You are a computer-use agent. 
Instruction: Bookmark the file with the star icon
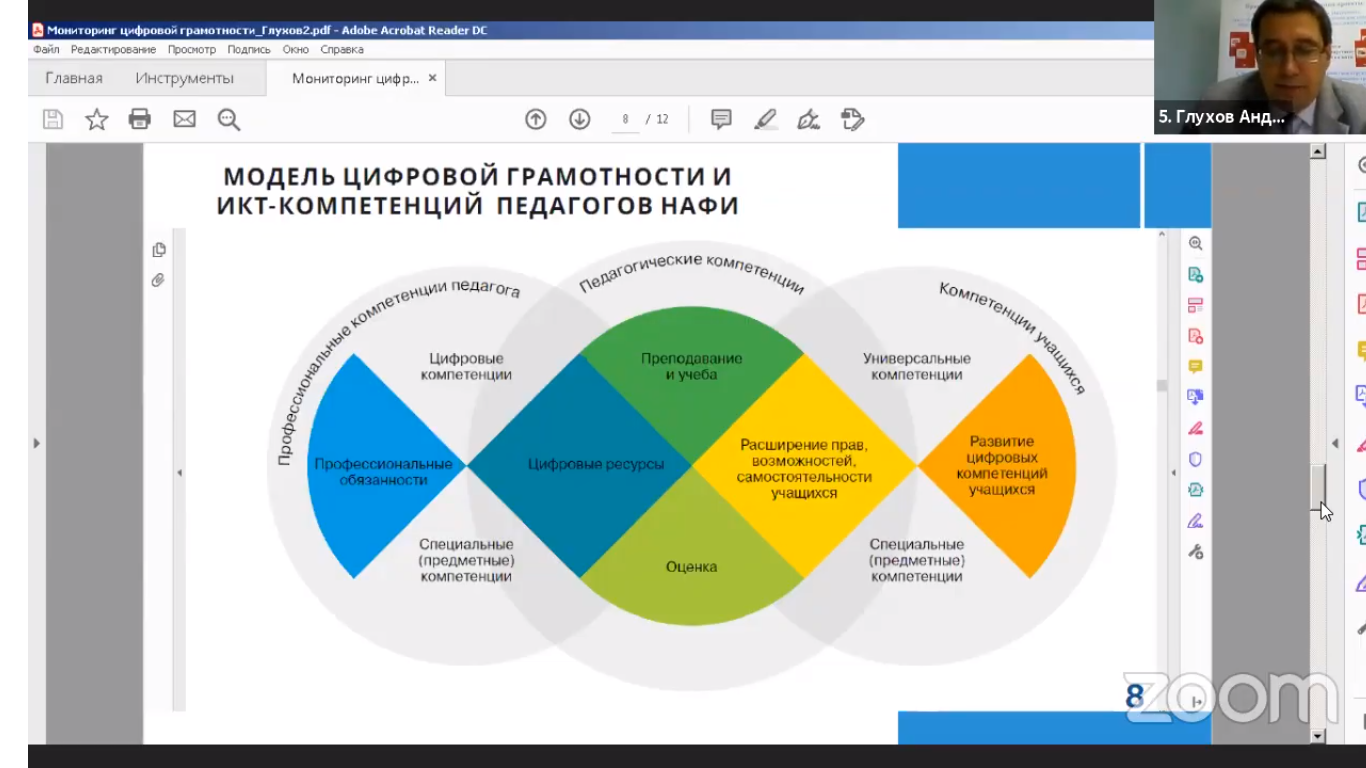click(96, 120)
